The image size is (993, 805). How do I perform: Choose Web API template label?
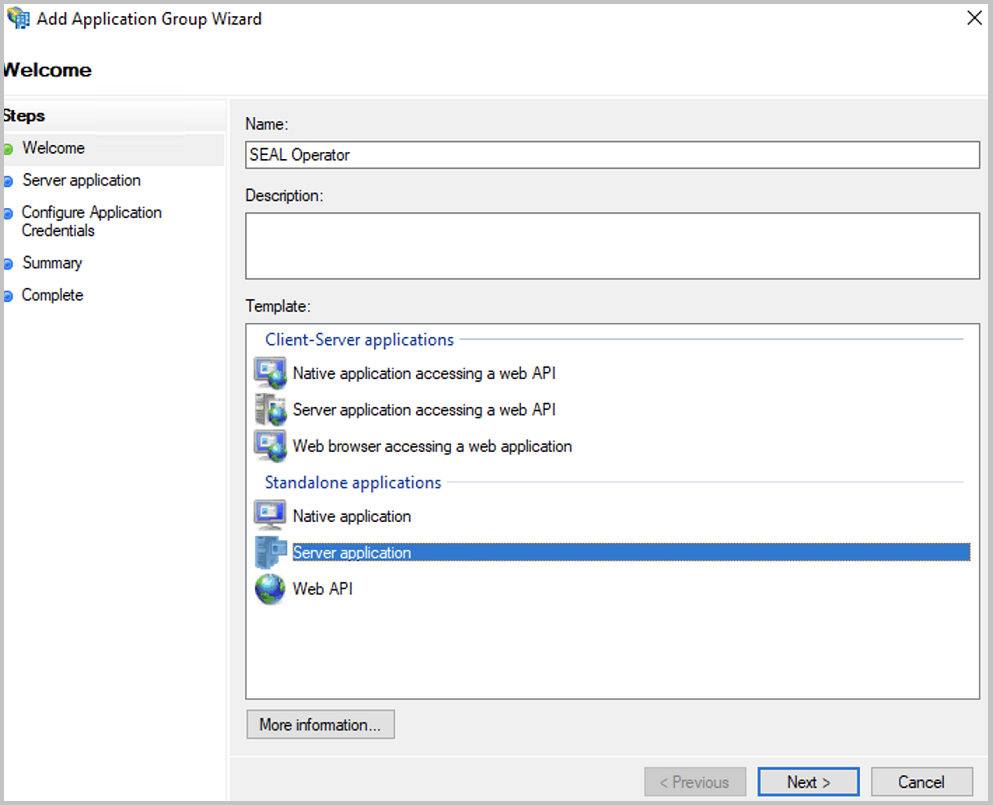click(x=322, y=589)
